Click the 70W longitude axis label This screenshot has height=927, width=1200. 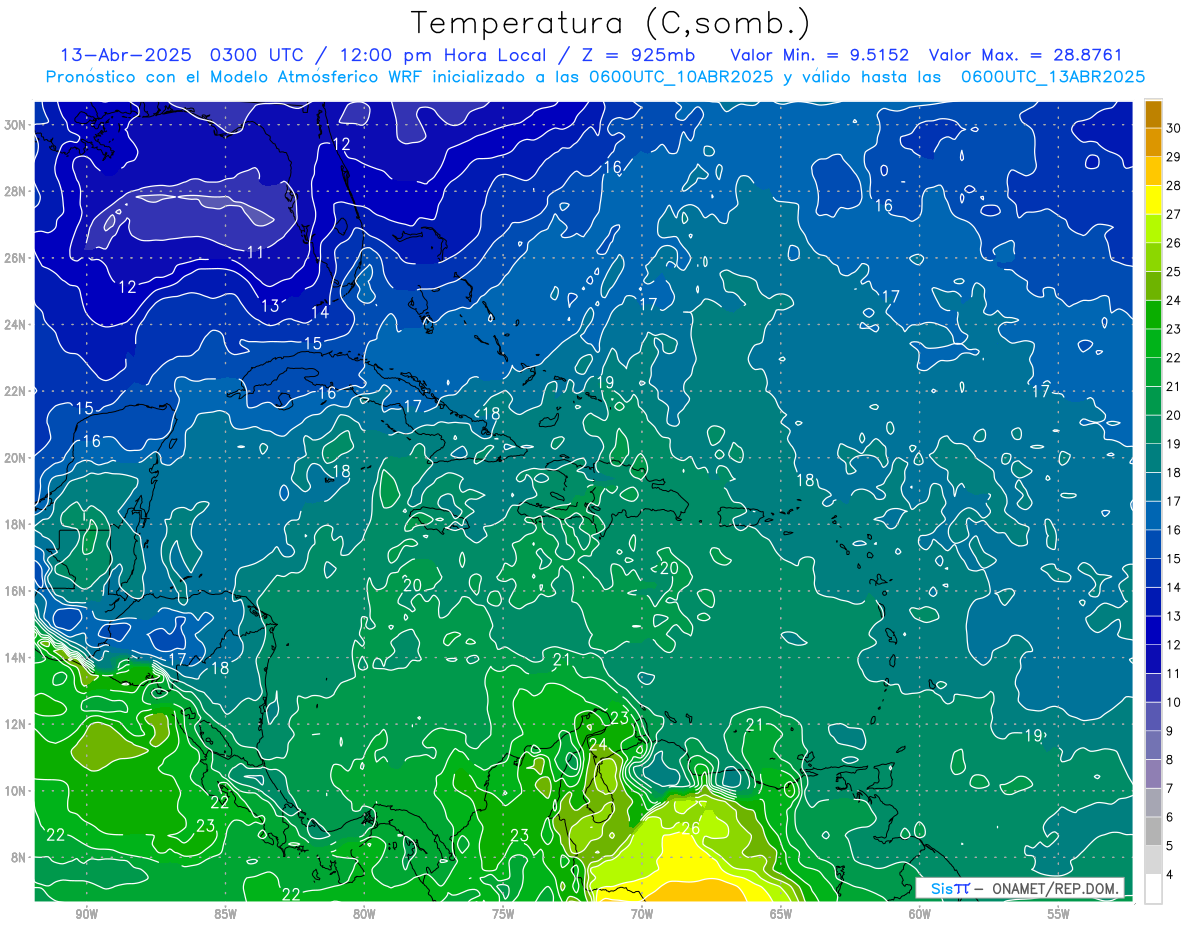pyautogui.click(x=642, y=914)
